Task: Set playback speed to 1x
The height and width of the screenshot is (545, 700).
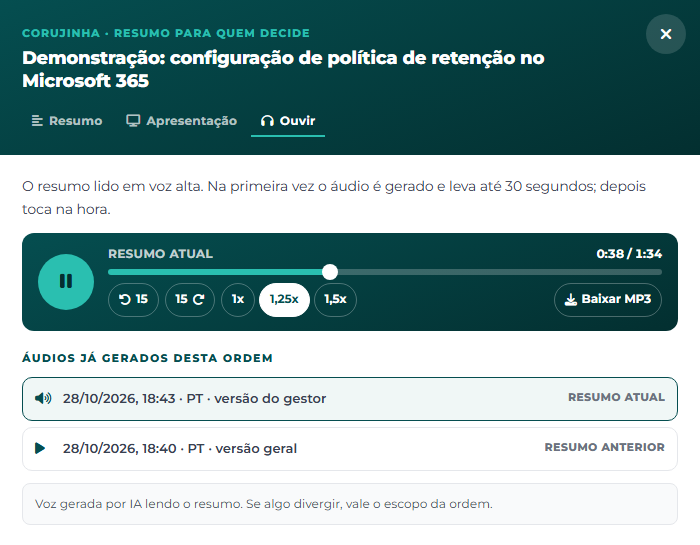Action: (x=238, y=300)
